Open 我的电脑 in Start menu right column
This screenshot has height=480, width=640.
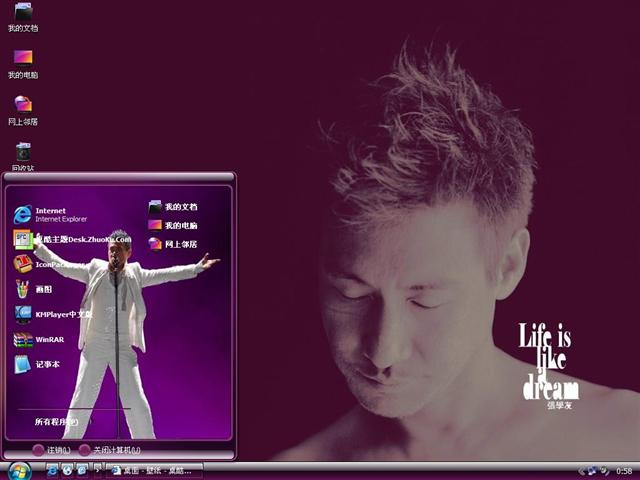(x=173, y=225)
